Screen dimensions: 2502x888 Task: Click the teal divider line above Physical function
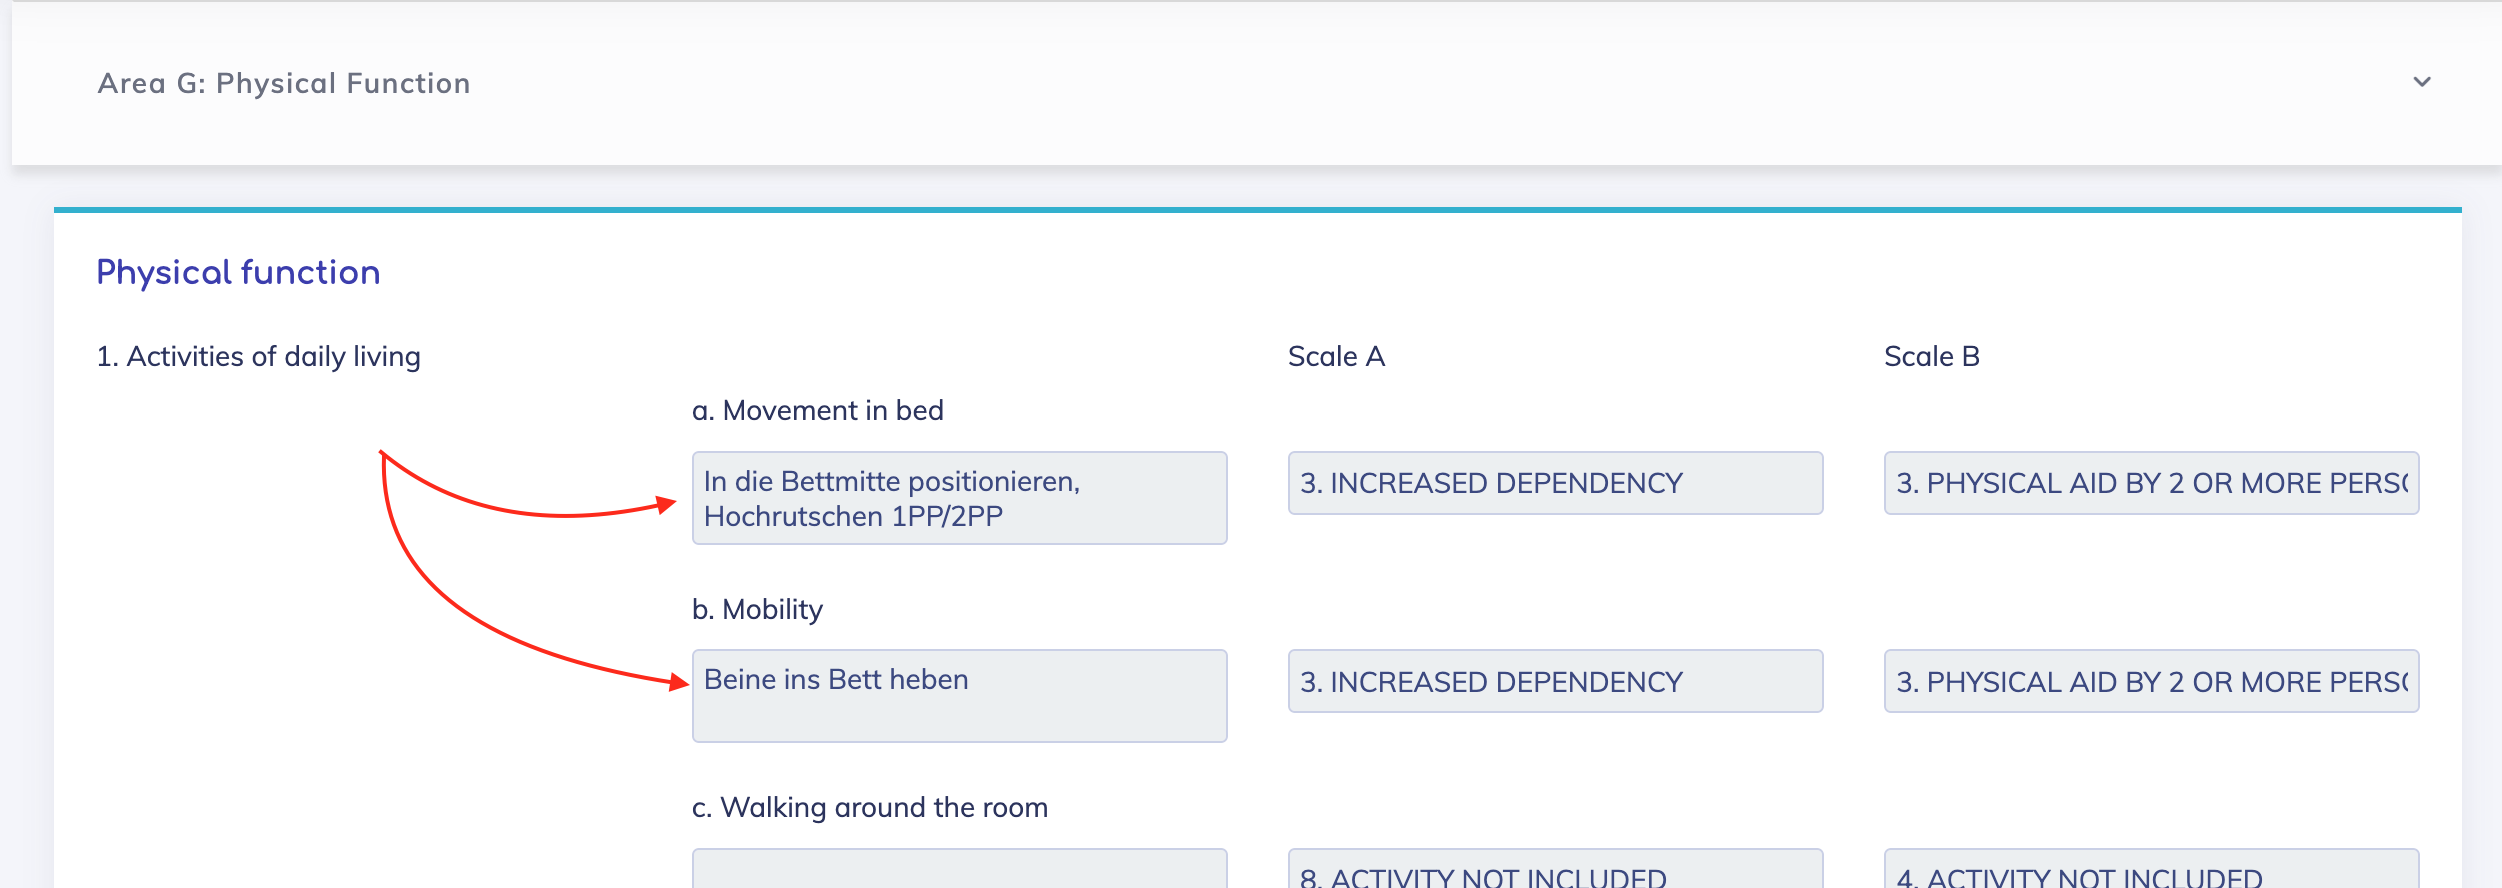1257,210
